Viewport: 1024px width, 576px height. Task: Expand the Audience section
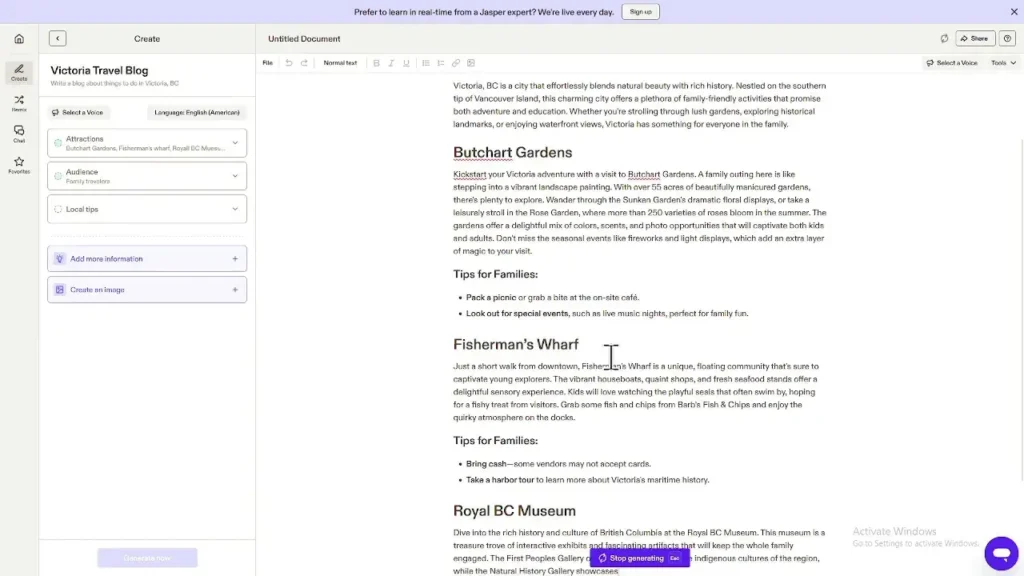233,174
